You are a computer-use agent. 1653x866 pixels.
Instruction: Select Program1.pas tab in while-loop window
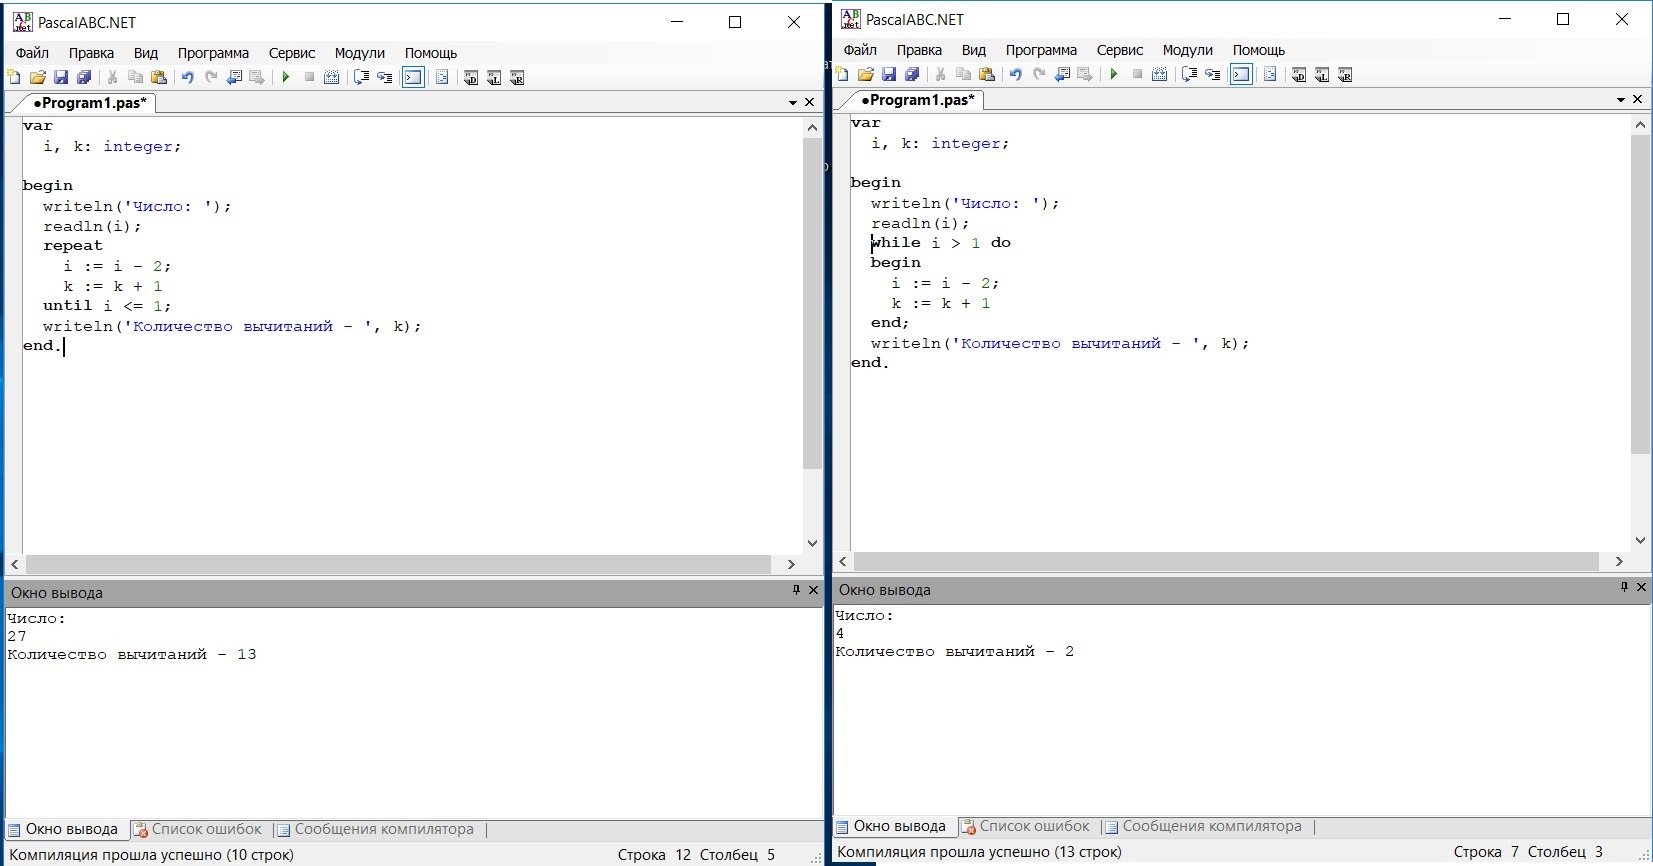(917, 100)
